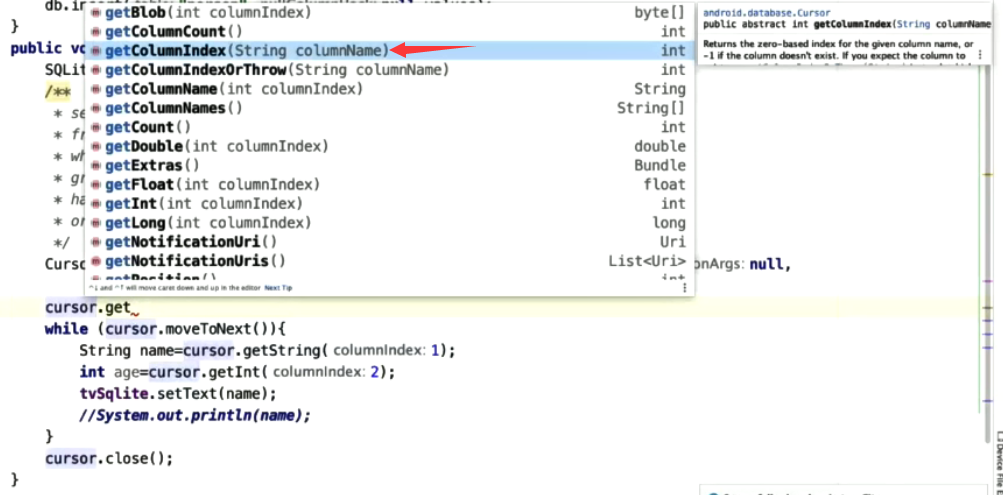
Task: Choose getNotificationUris() completion entry
Action: click(x=389, y=262)
